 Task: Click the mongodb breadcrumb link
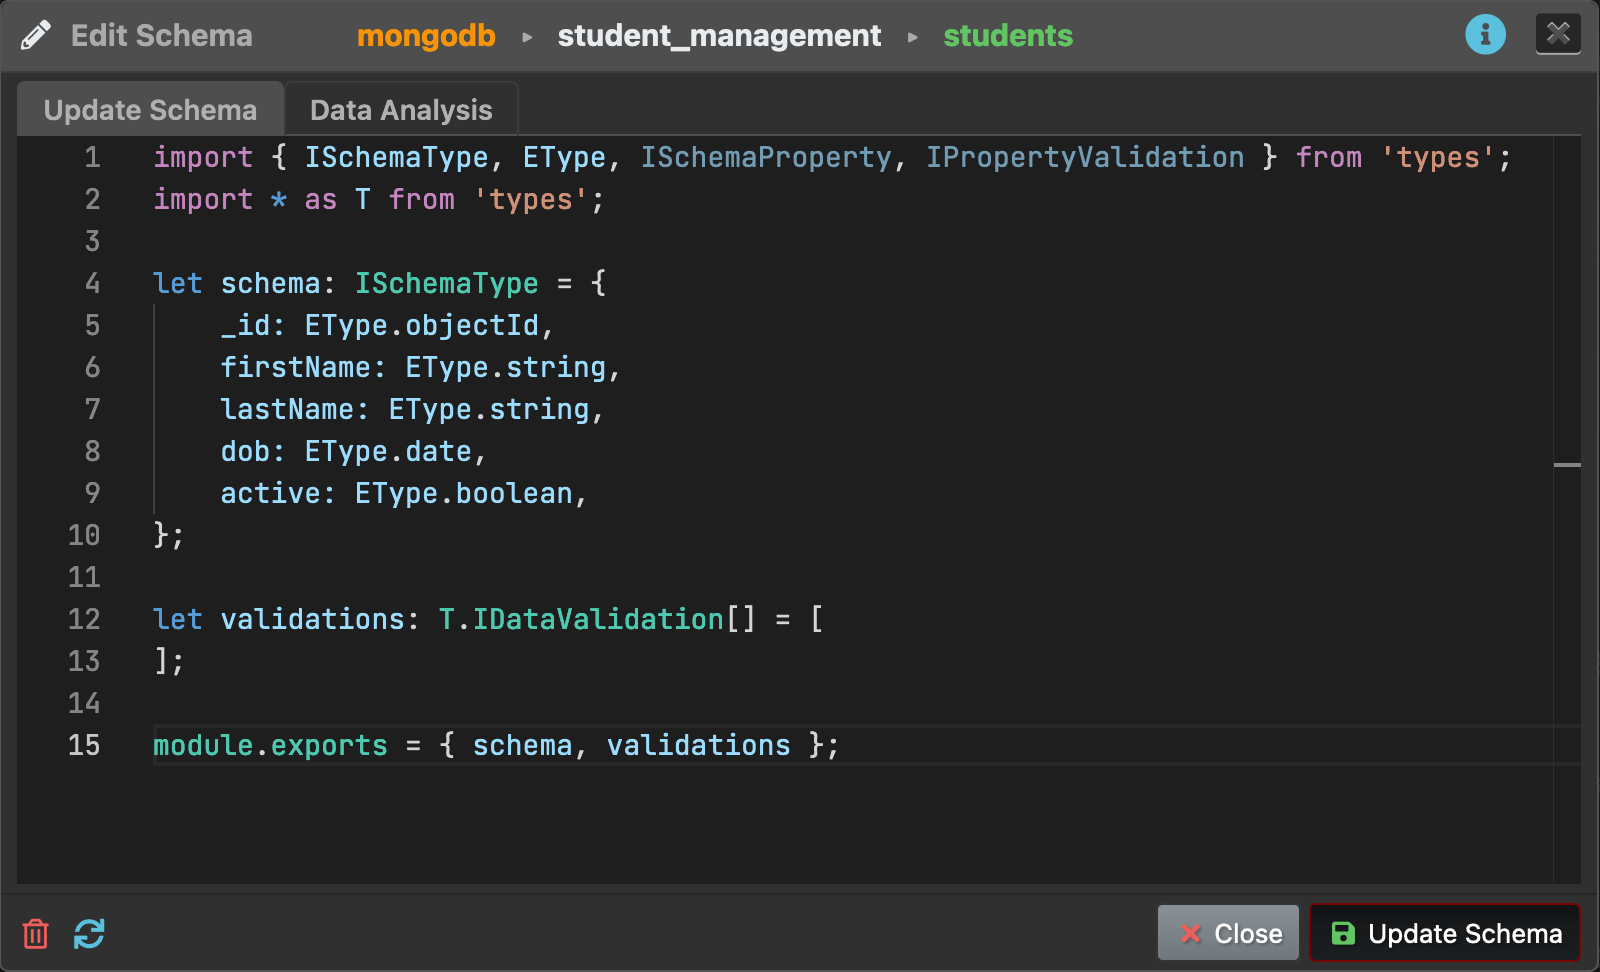click(426, 36)
